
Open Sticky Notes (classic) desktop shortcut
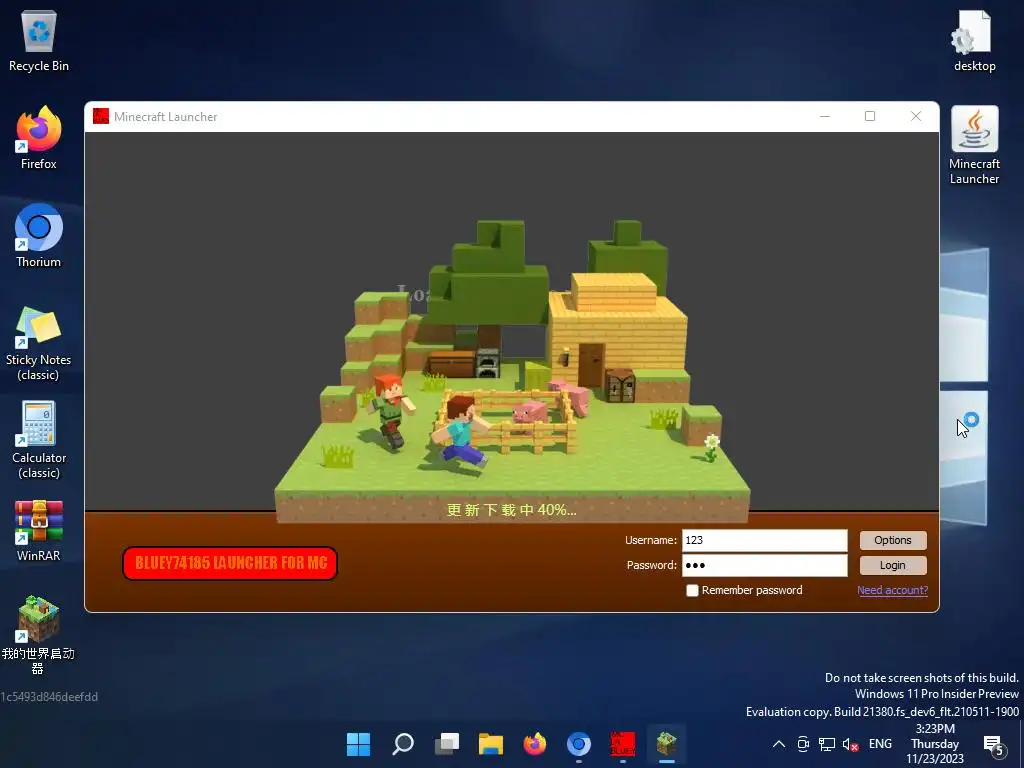pos(39,343)
